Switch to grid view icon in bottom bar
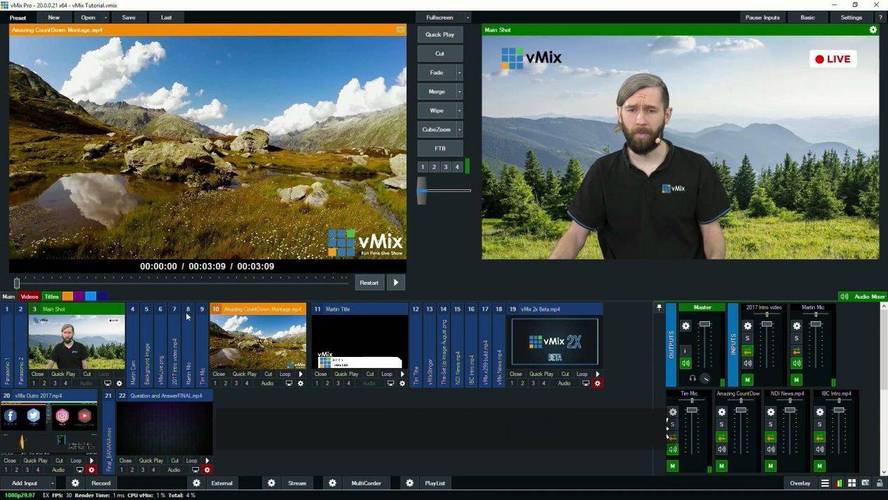 pyautogui.click(x=852, y=483)
